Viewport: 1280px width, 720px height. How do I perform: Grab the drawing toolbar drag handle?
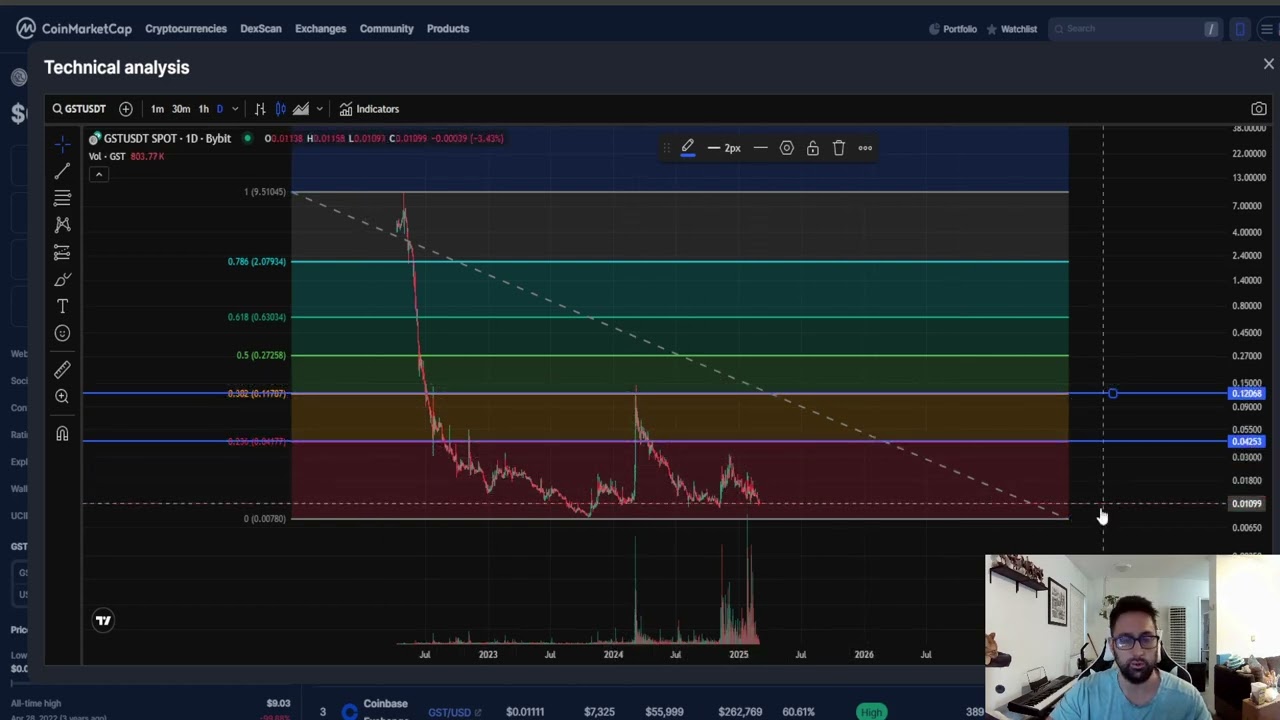tap(667, 148)
